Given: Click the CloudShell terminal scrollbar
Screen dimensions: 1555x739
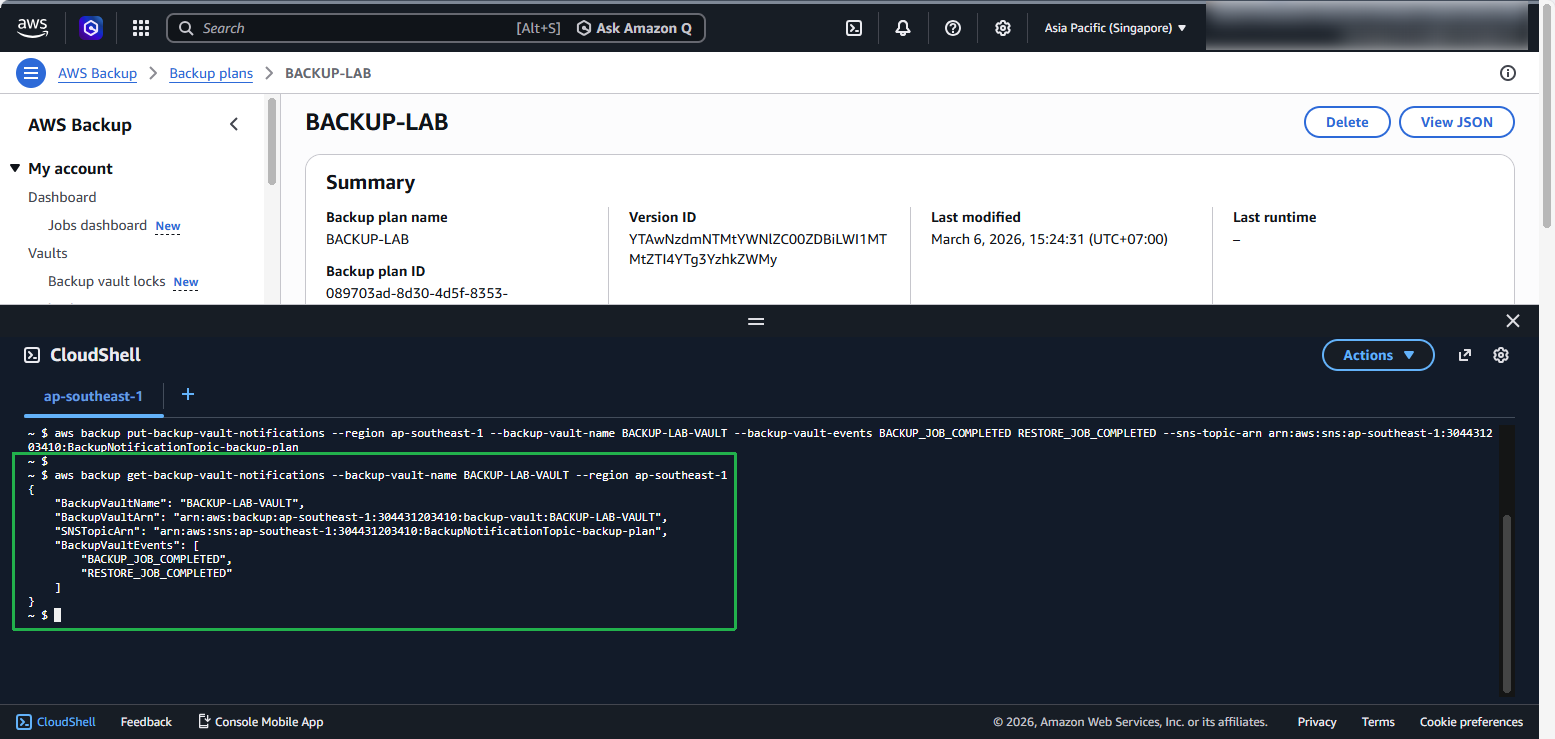Looking at the screenshot, I should point(1507,603).
